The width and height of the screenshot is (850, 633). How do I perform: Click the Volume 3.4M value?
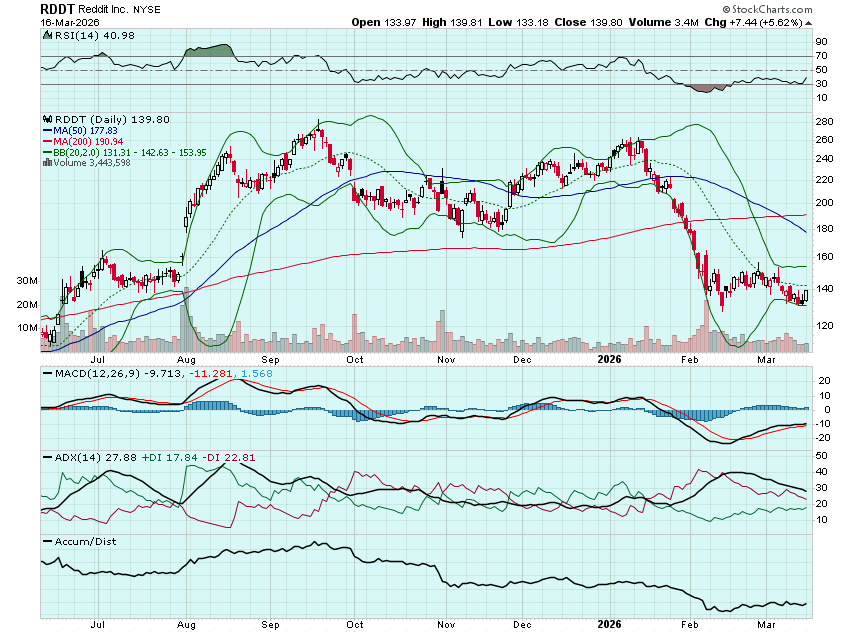click(664, 22)
